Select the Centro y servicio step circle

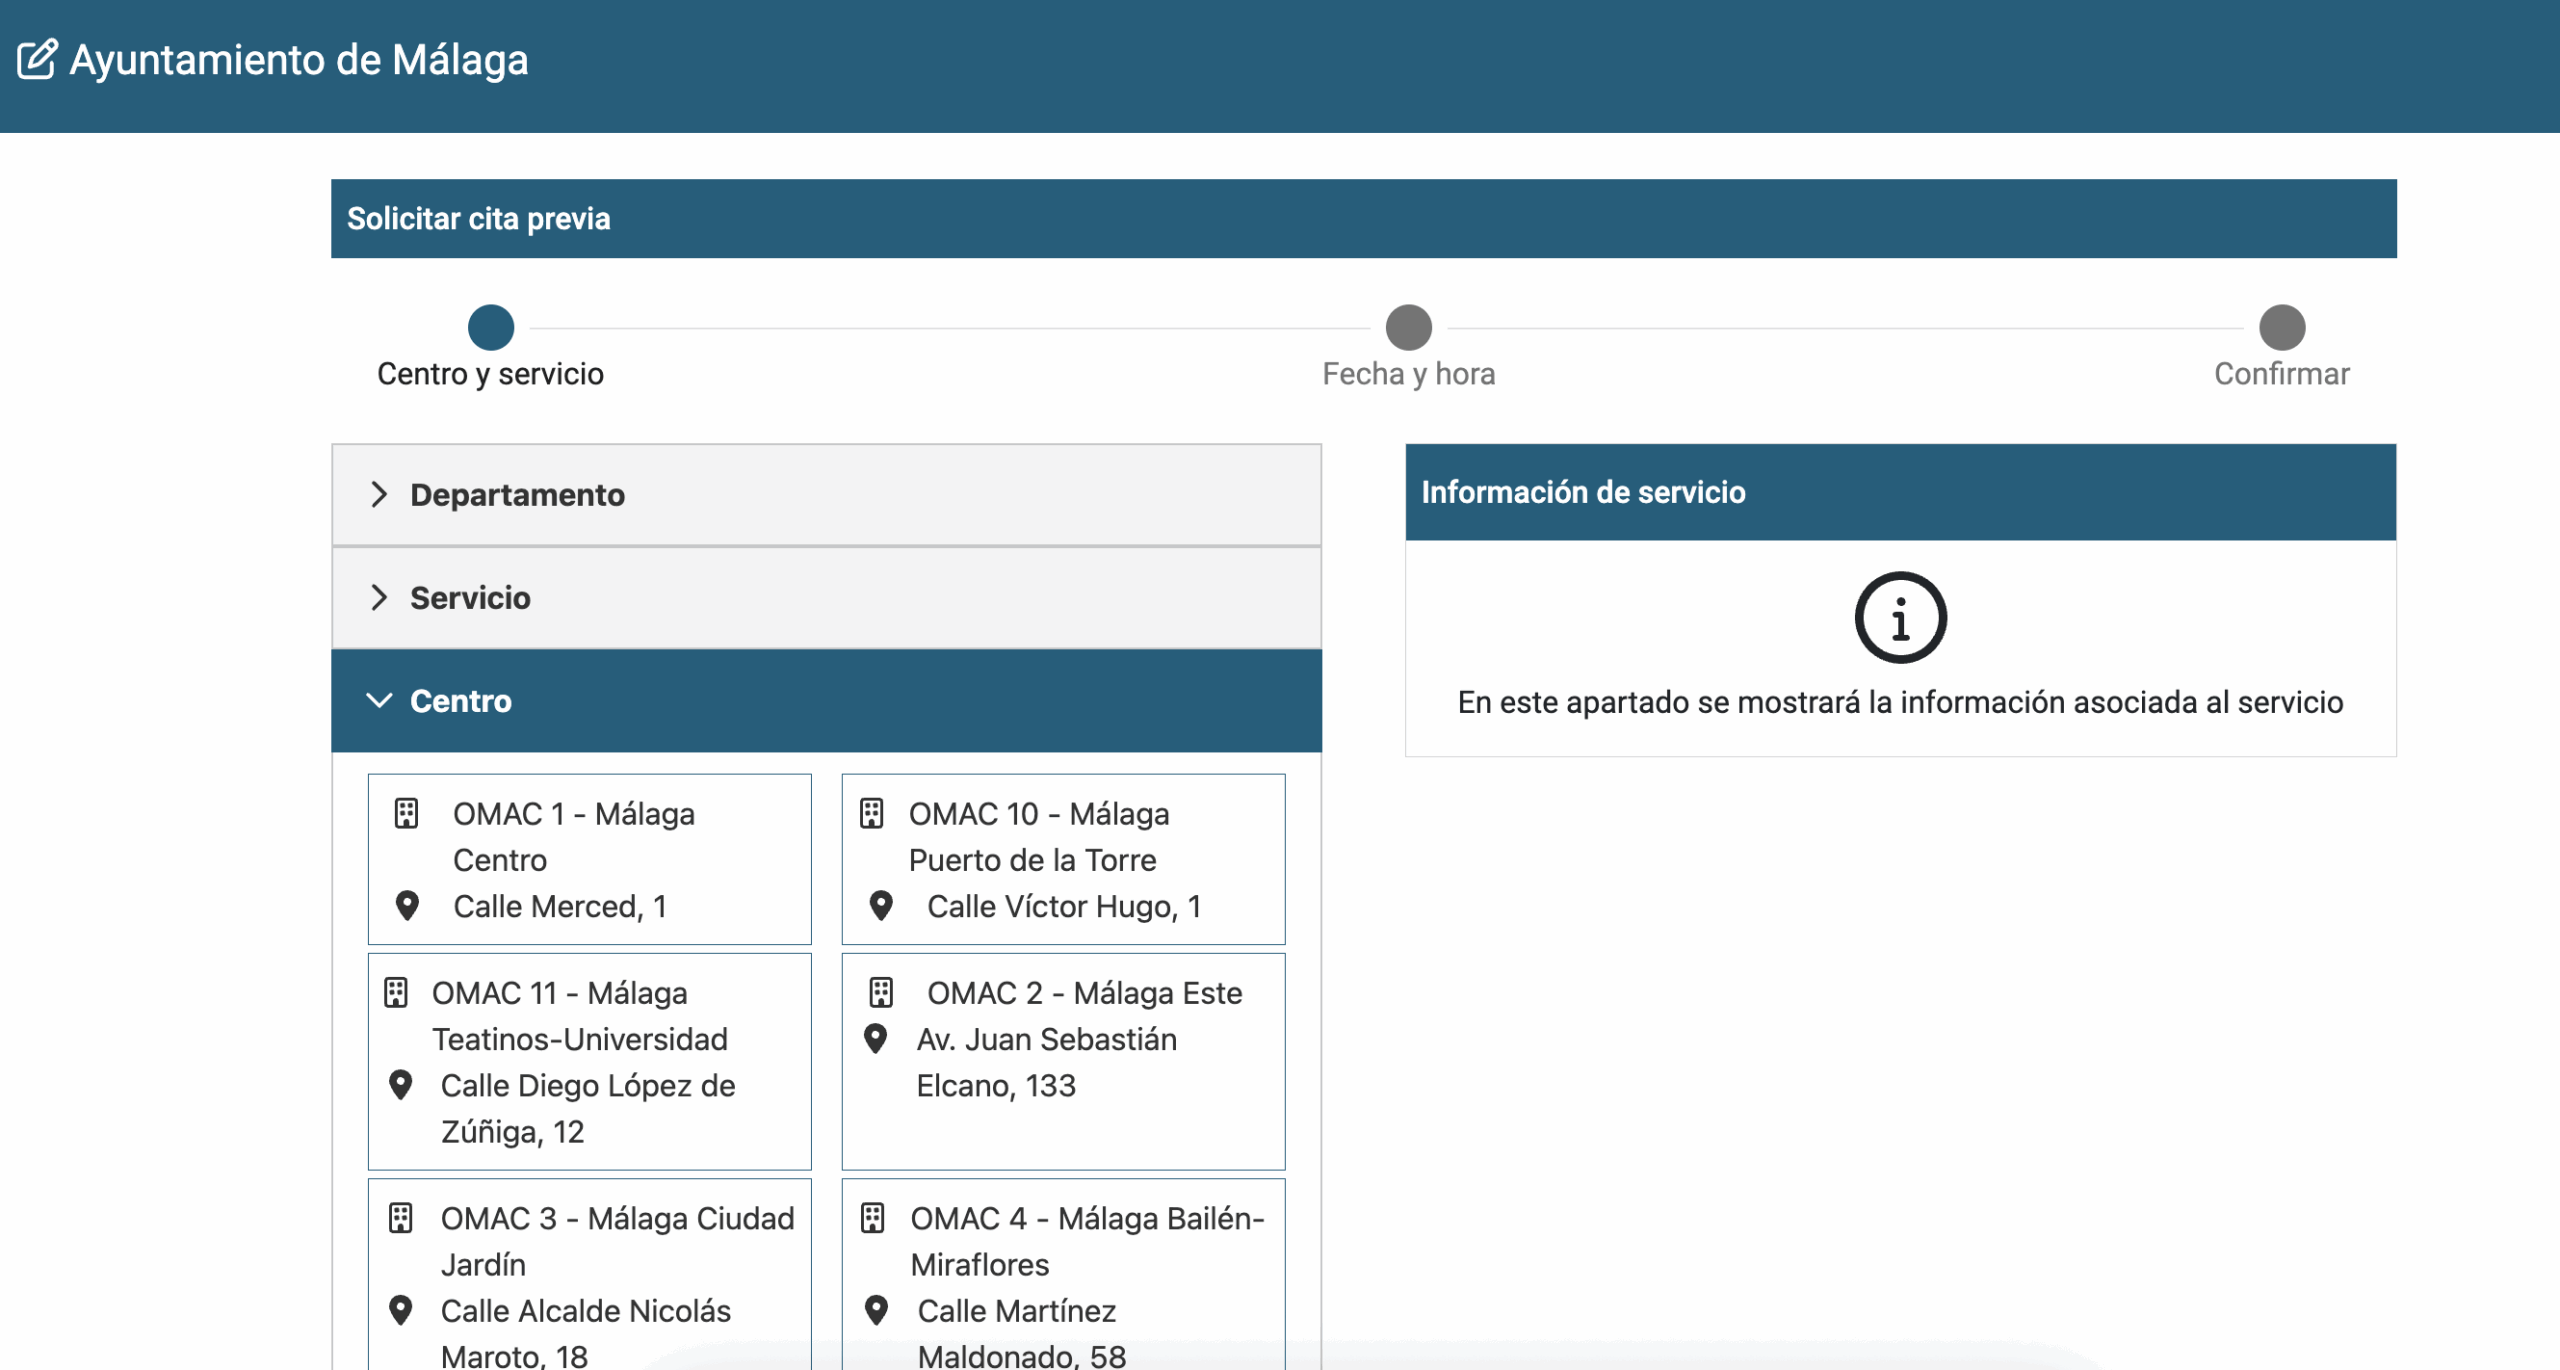[491, 328]
